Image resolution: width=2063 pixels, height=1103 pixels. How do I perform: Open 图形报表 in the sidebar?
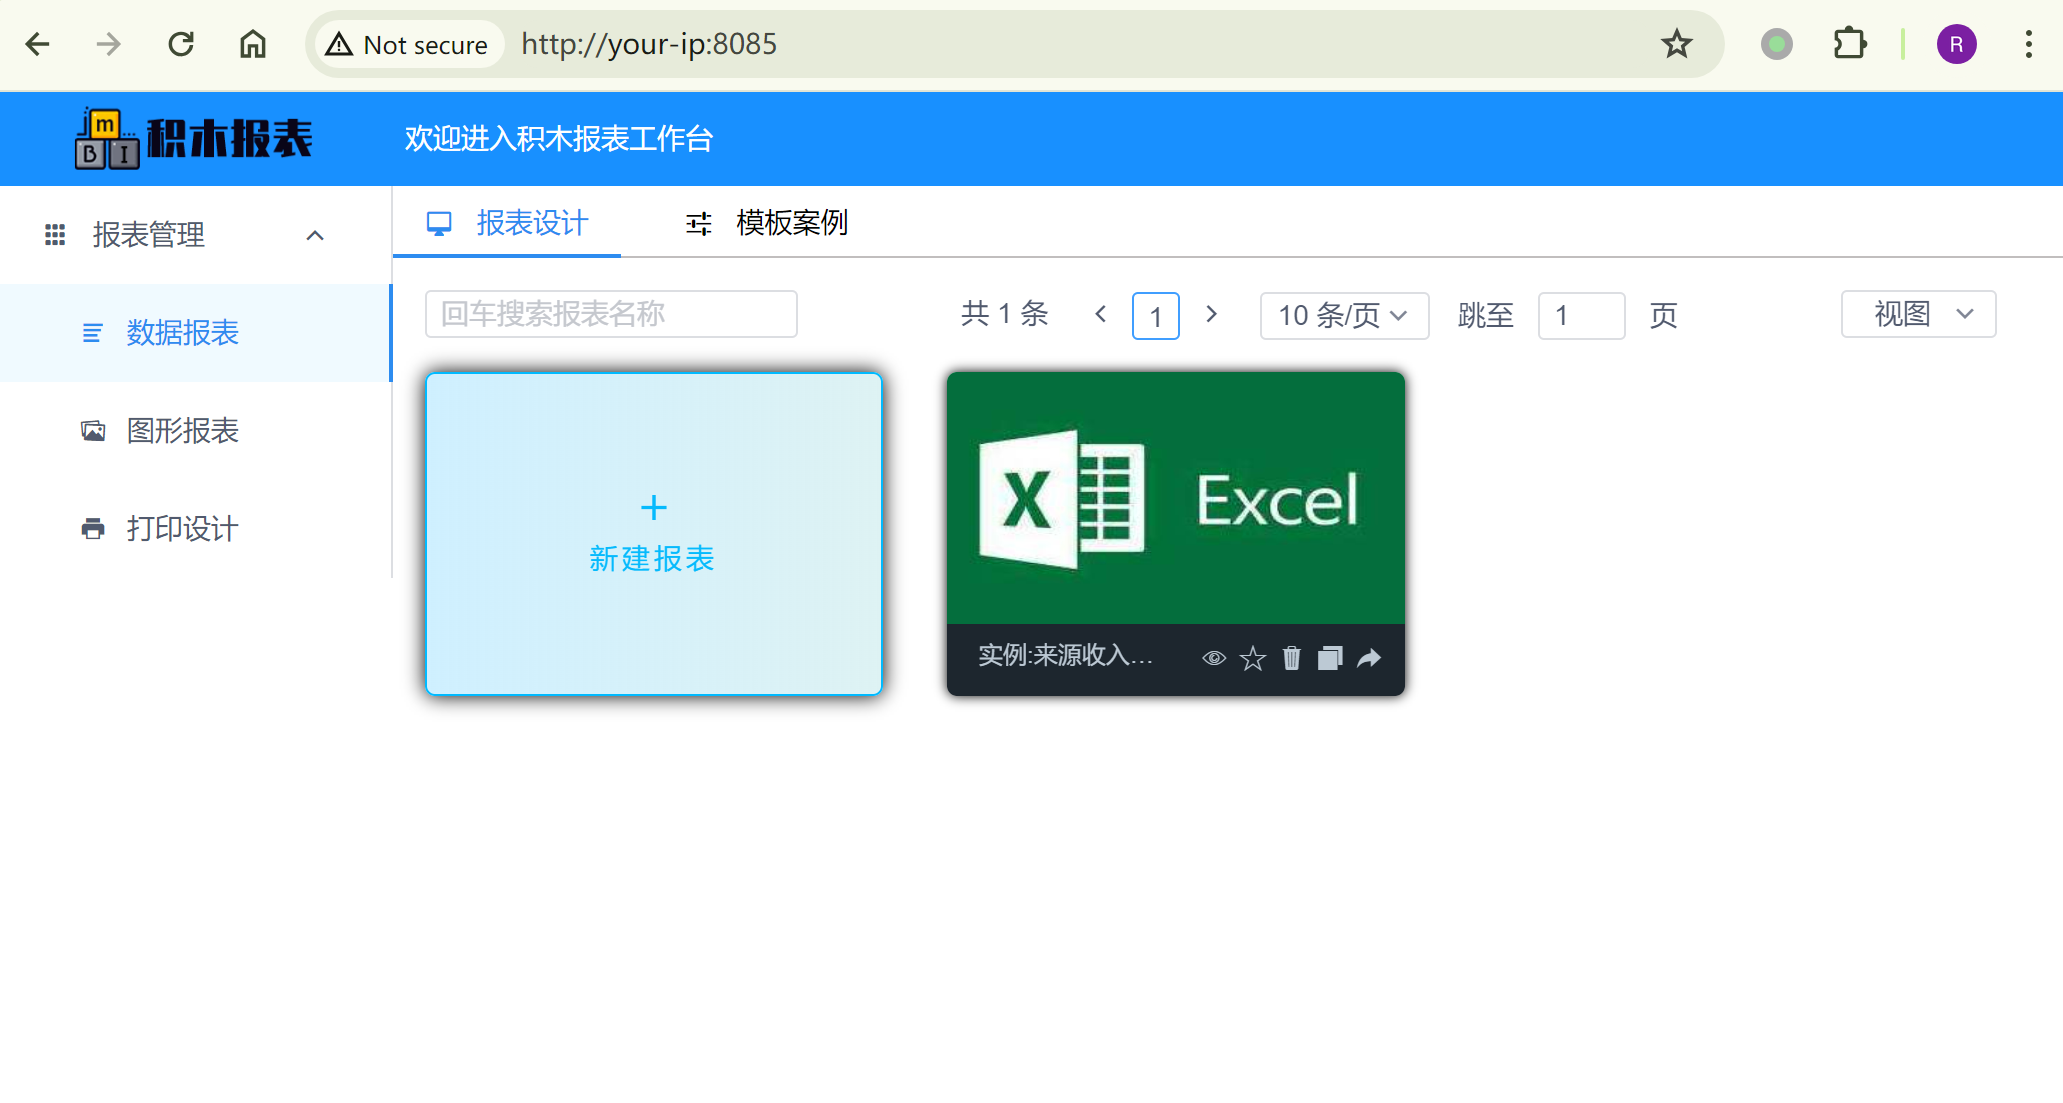[182, 431]
